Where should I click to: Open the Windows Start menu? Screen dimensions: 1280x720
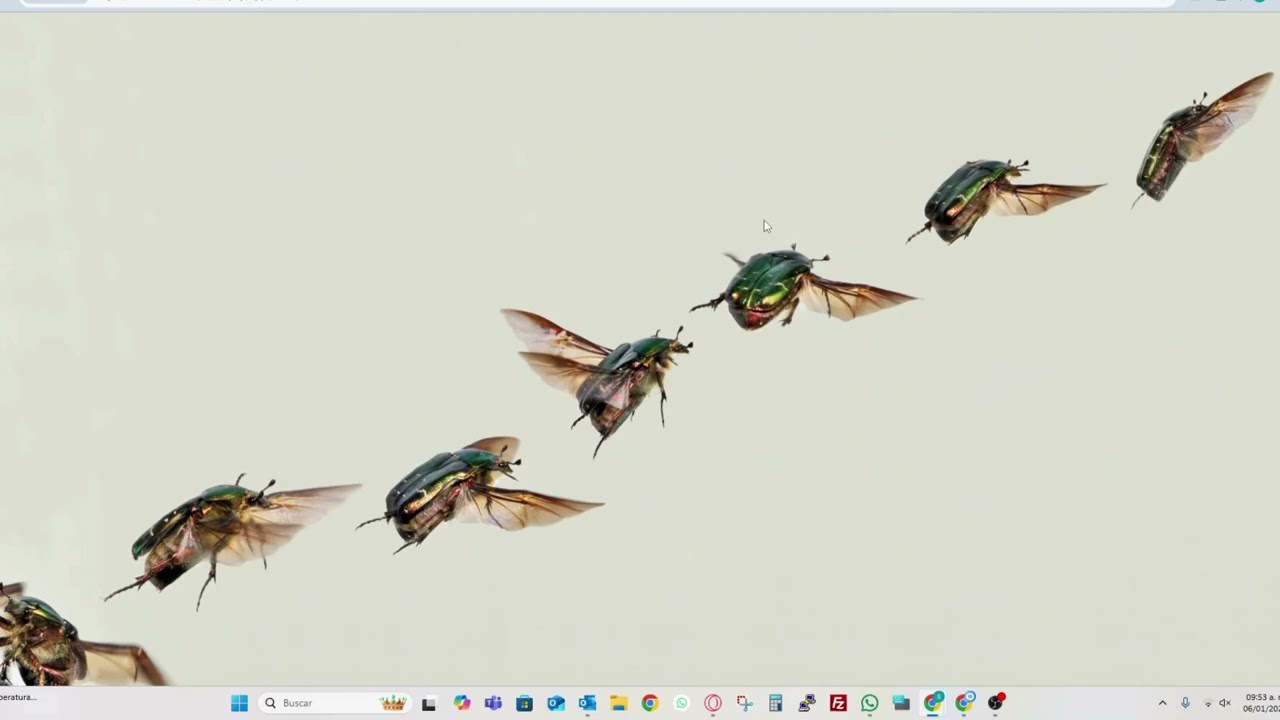click(239, 703)
